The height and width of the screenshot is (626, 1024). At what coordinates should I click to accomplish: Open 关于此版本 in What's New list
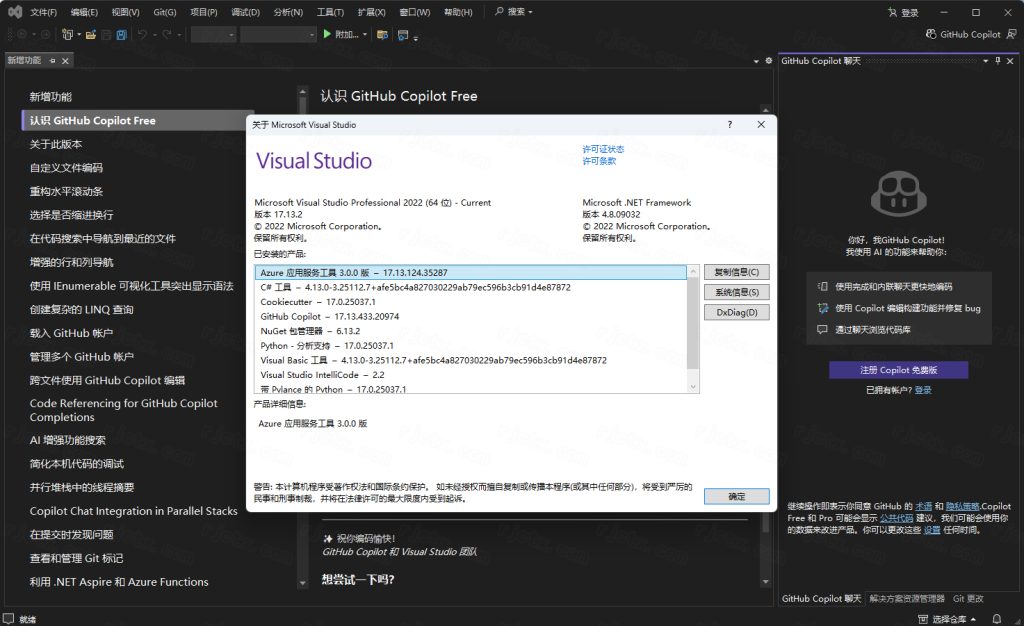pos(56,144)
